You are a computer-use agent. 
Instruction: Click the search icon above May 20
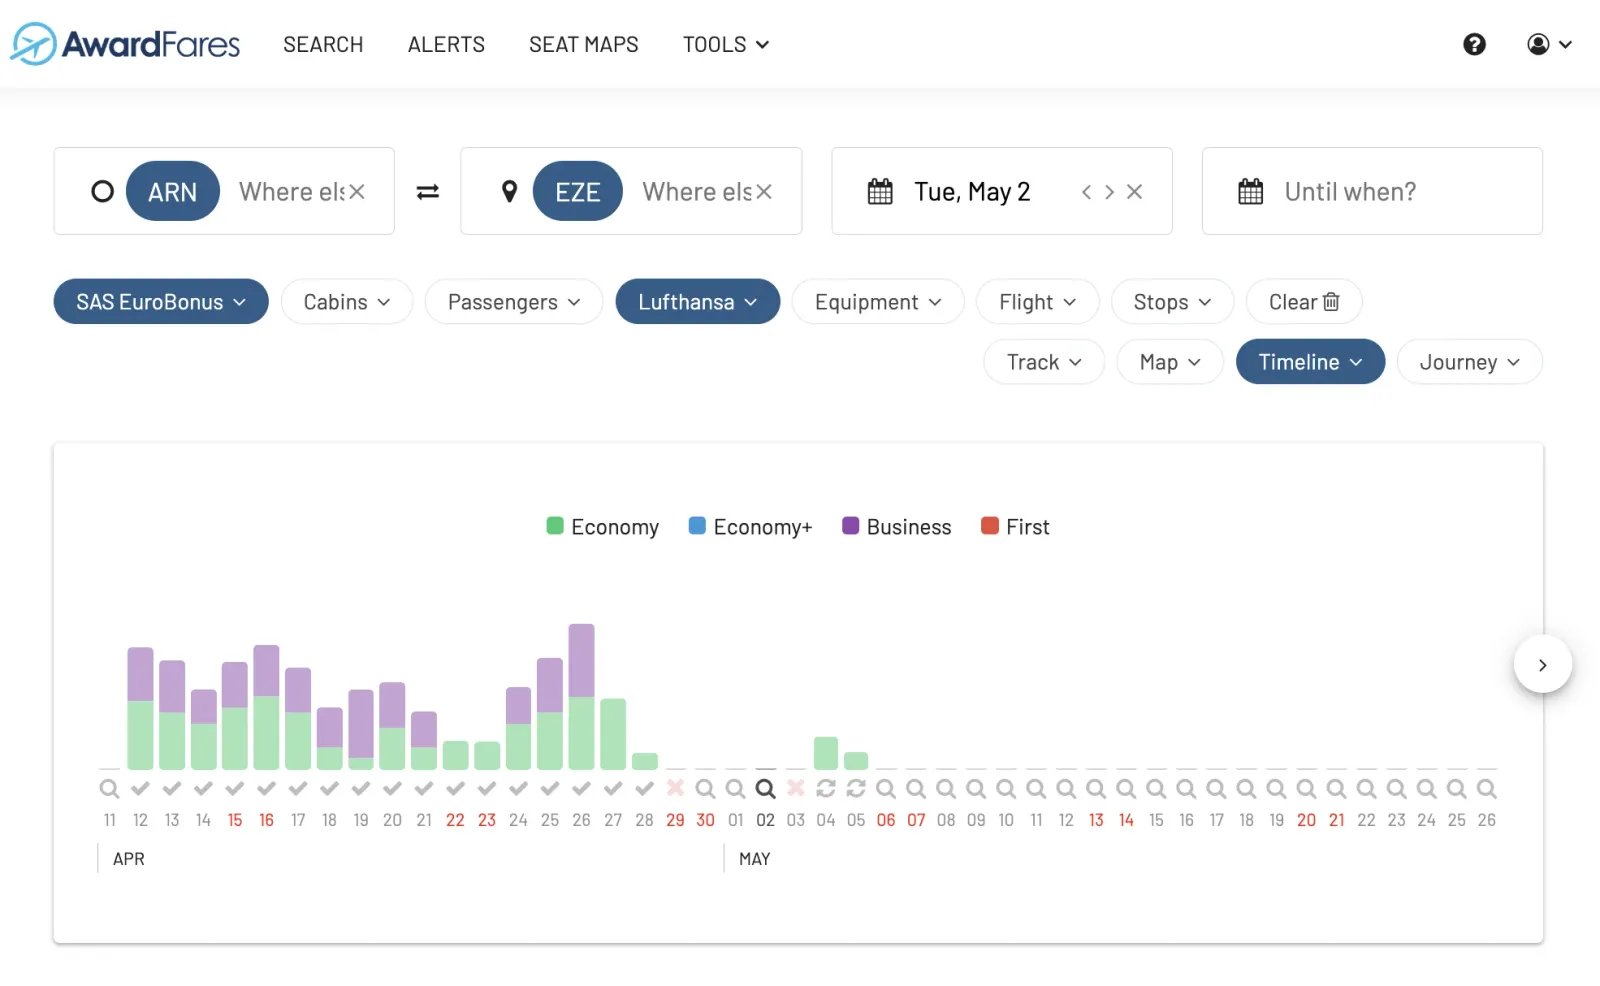(x=1306, y=788)
